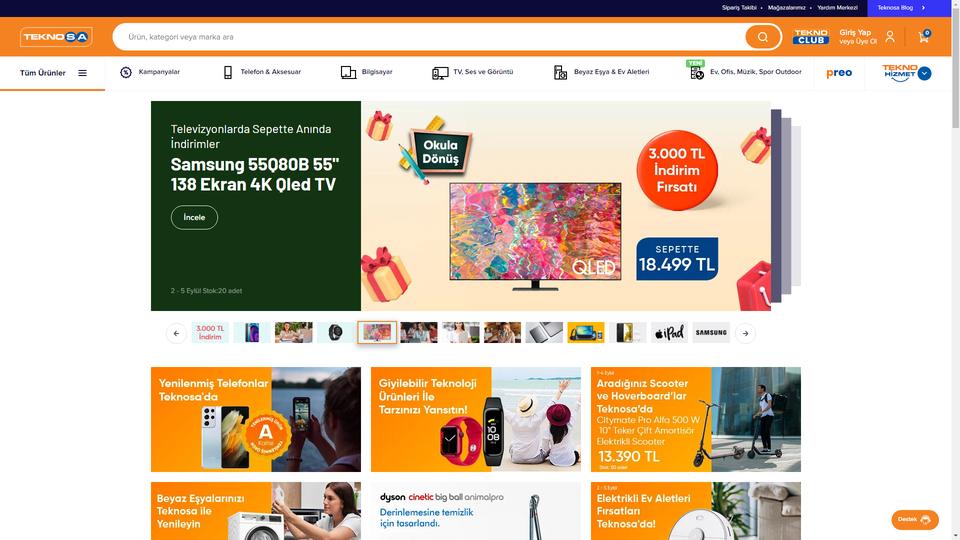Click the hamburger icon beside Tüm Ürünler
The height and width of the screenshot is (540, 960).
(83, 73)
